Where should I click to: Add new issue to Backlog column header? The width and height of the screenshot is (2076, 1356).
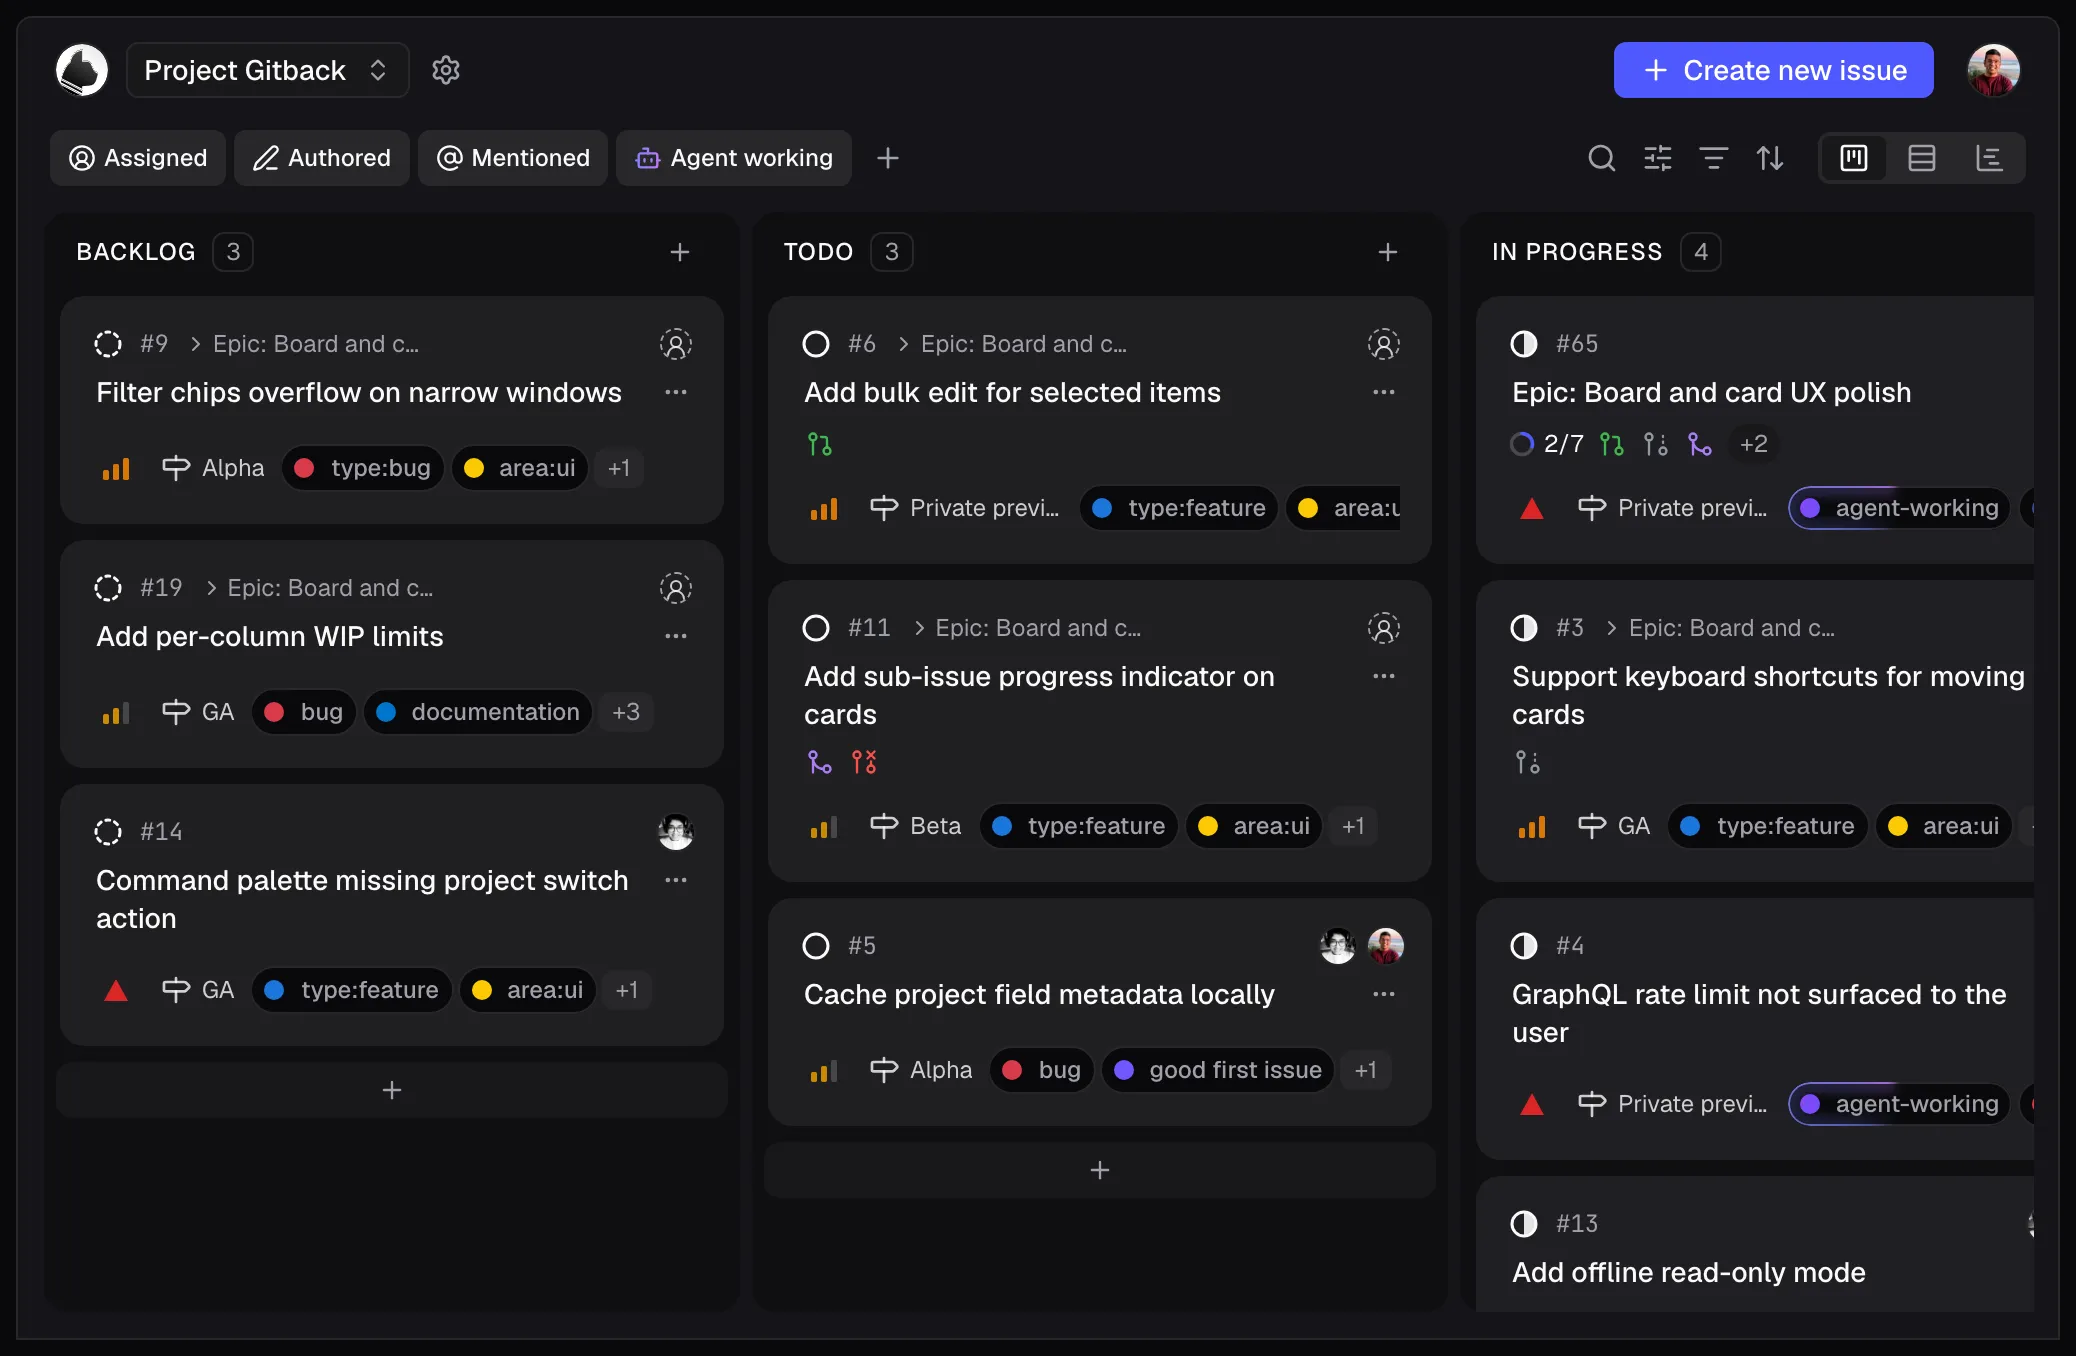680,252
